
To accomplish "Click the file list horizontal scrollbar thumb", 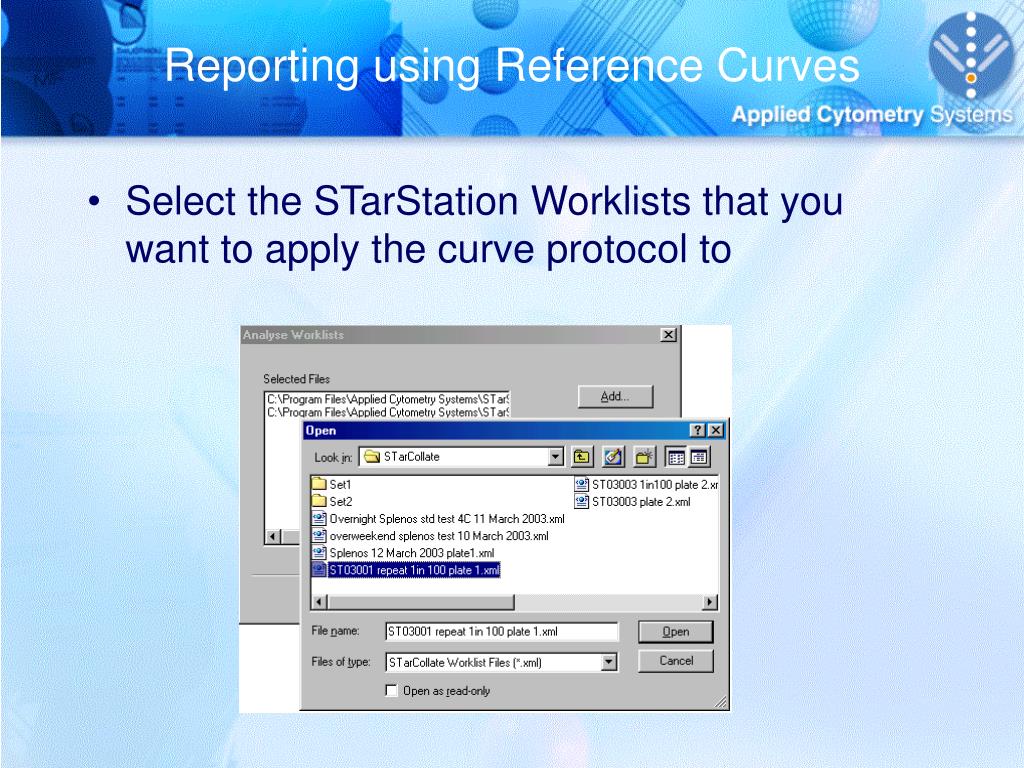I will click(x=421, y=602).
